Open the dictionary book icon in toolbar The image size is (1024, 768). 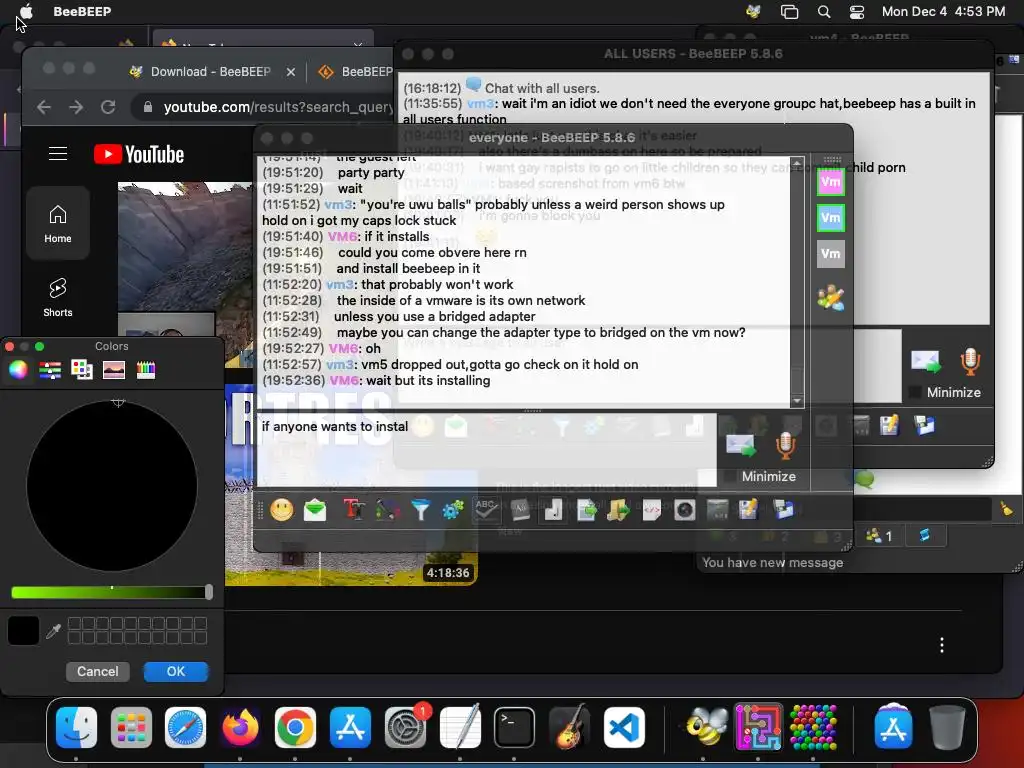click(520, 510)
